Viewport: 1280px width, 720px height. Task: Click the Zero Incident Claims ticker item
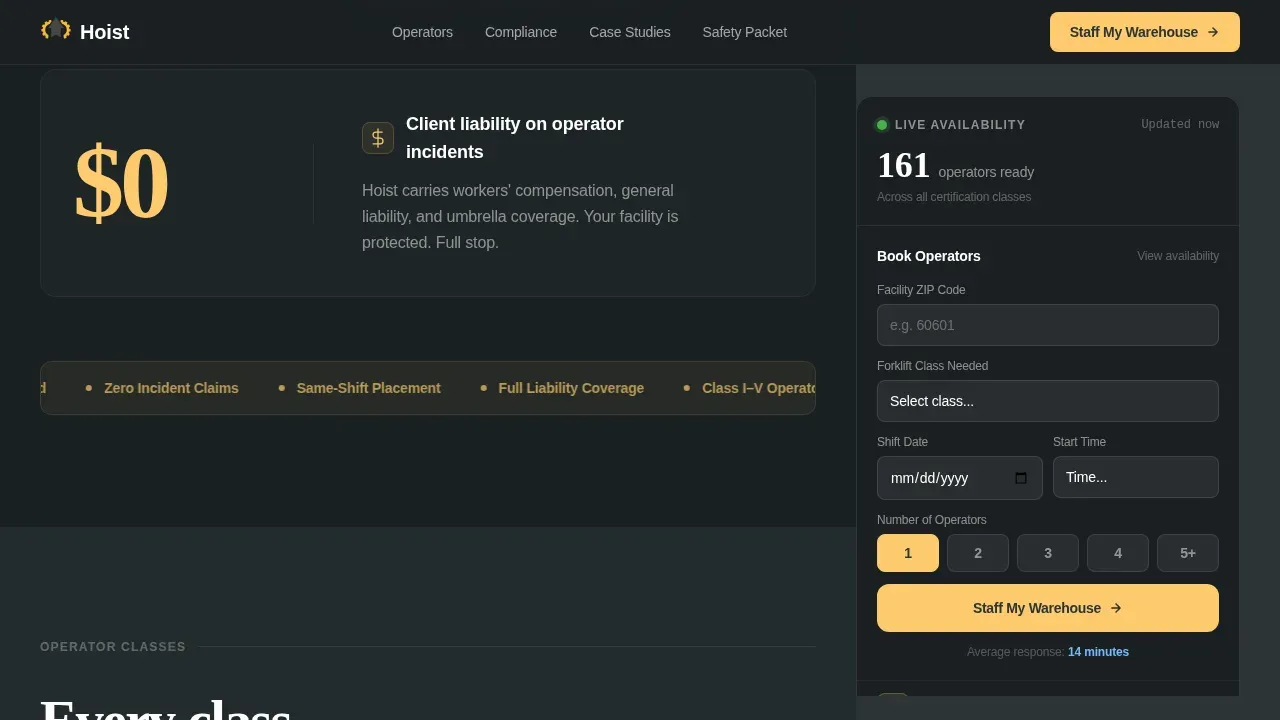click(171, 388)
